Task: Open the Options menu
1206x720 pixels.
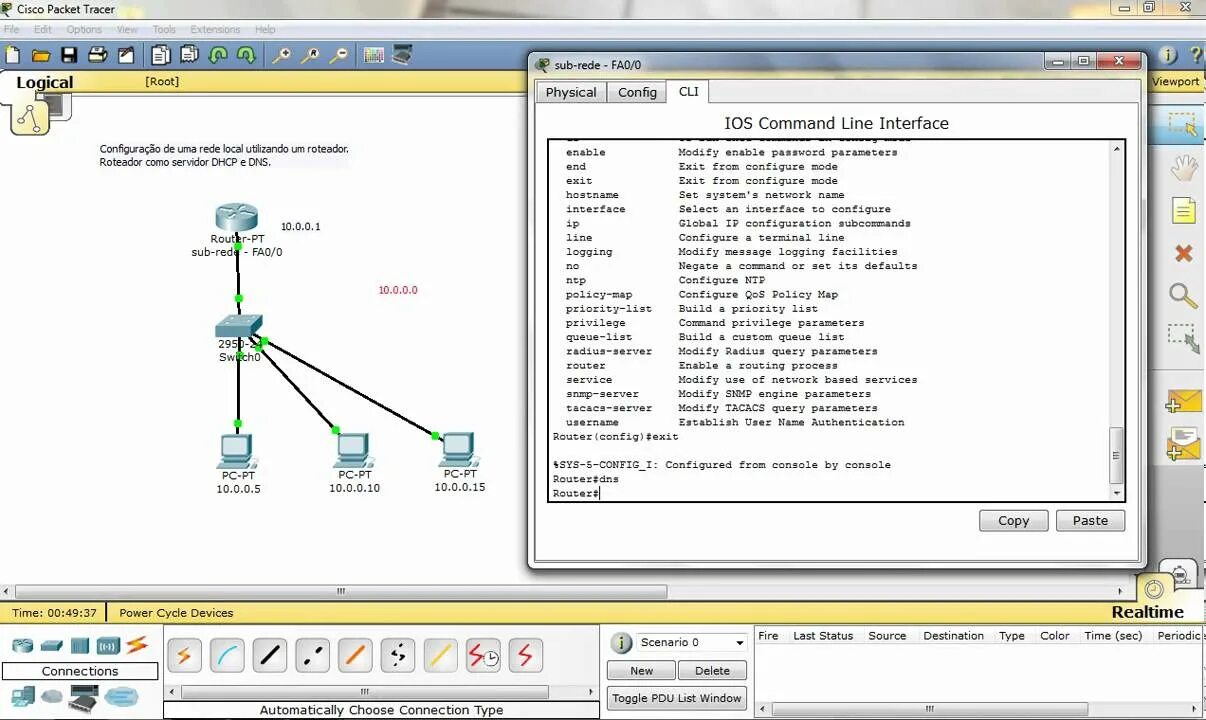Action: click(x=84, y=30)
